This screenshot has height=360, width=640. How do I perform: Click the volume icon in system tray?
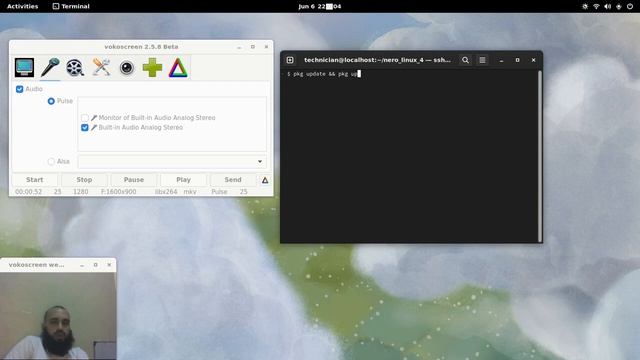click(608, 6)
